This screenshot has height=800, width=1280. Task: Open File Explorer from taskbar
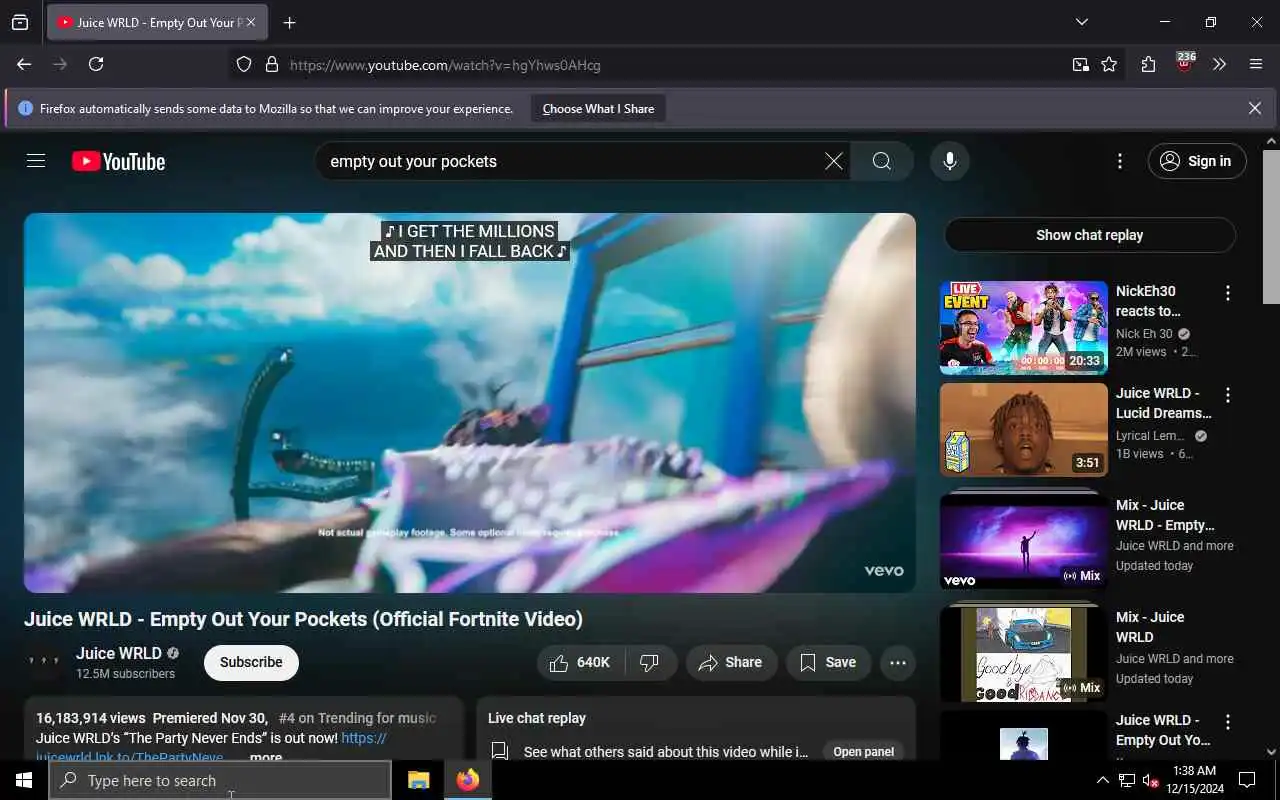pyautogui.click(x=418, y=780)
